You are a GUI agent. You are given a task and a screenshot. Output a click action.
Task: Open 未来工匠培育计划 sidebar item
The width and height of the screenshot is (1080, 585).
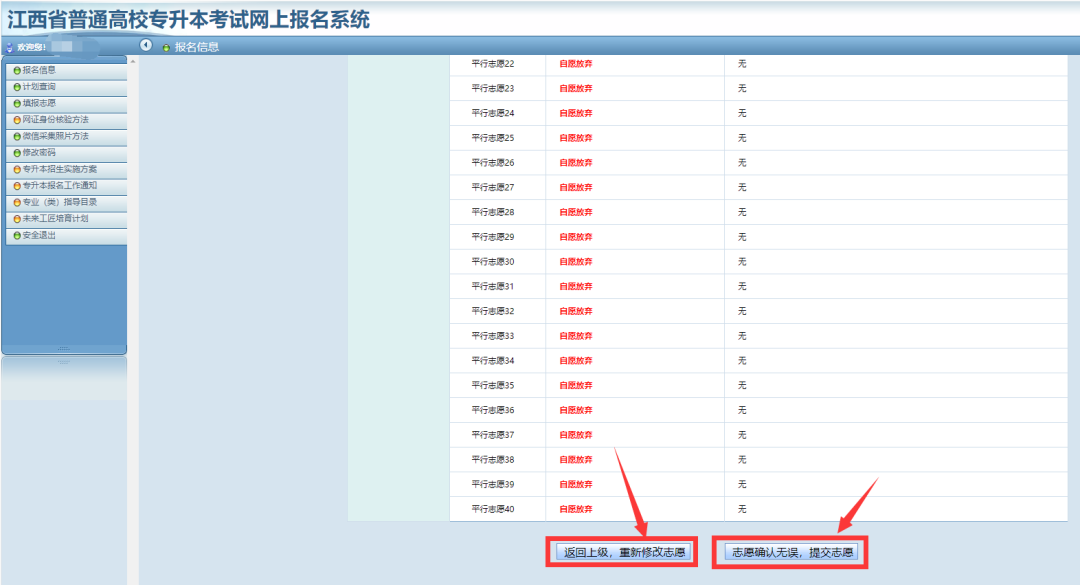66,219
